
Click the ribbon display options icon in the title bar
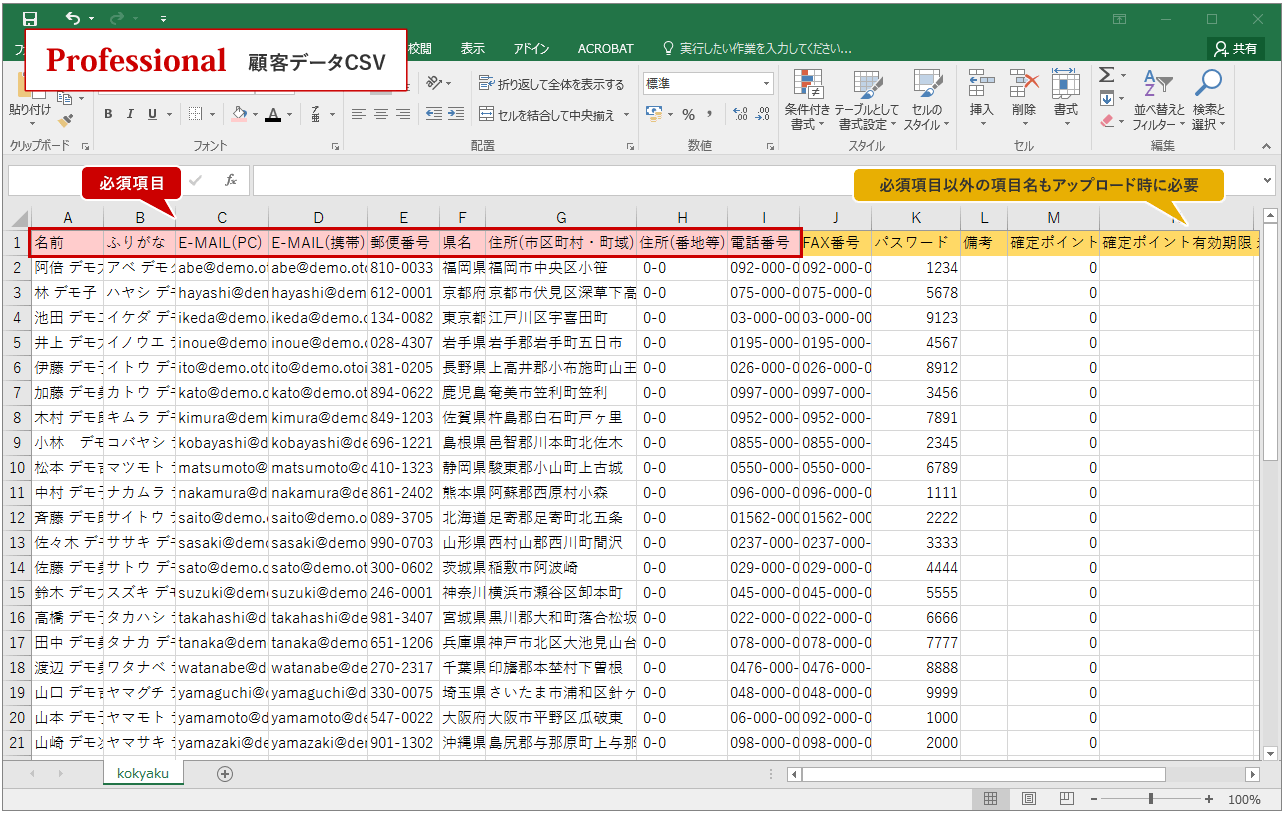1121,18
